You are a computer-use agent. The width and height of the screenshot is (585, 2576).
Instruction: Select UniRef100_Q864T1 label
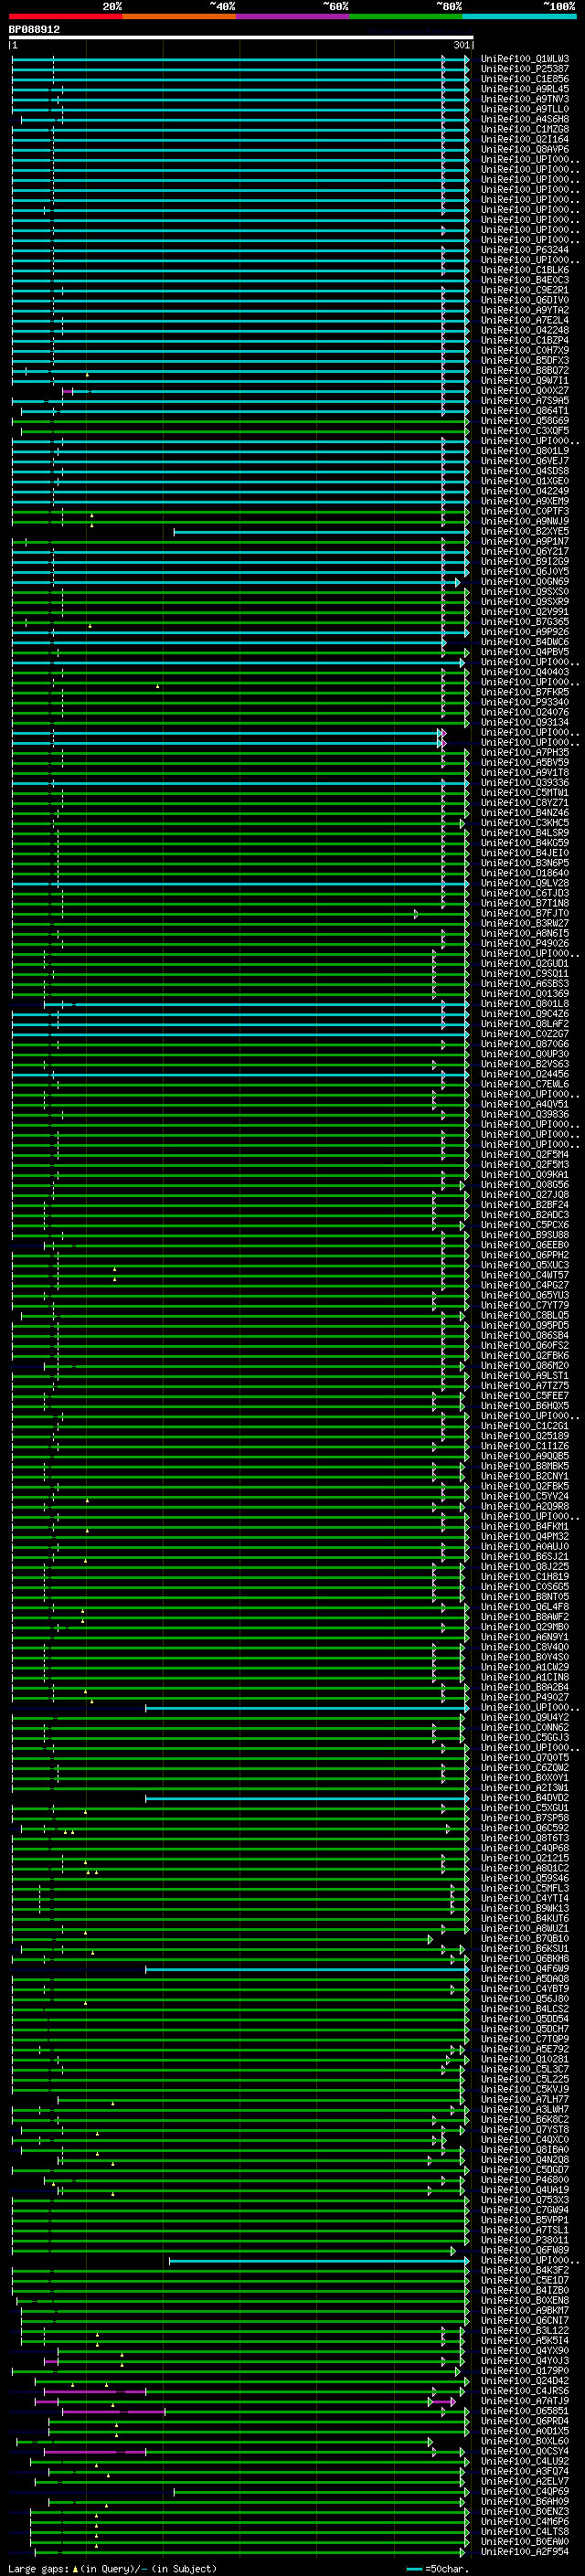[524, 410]
